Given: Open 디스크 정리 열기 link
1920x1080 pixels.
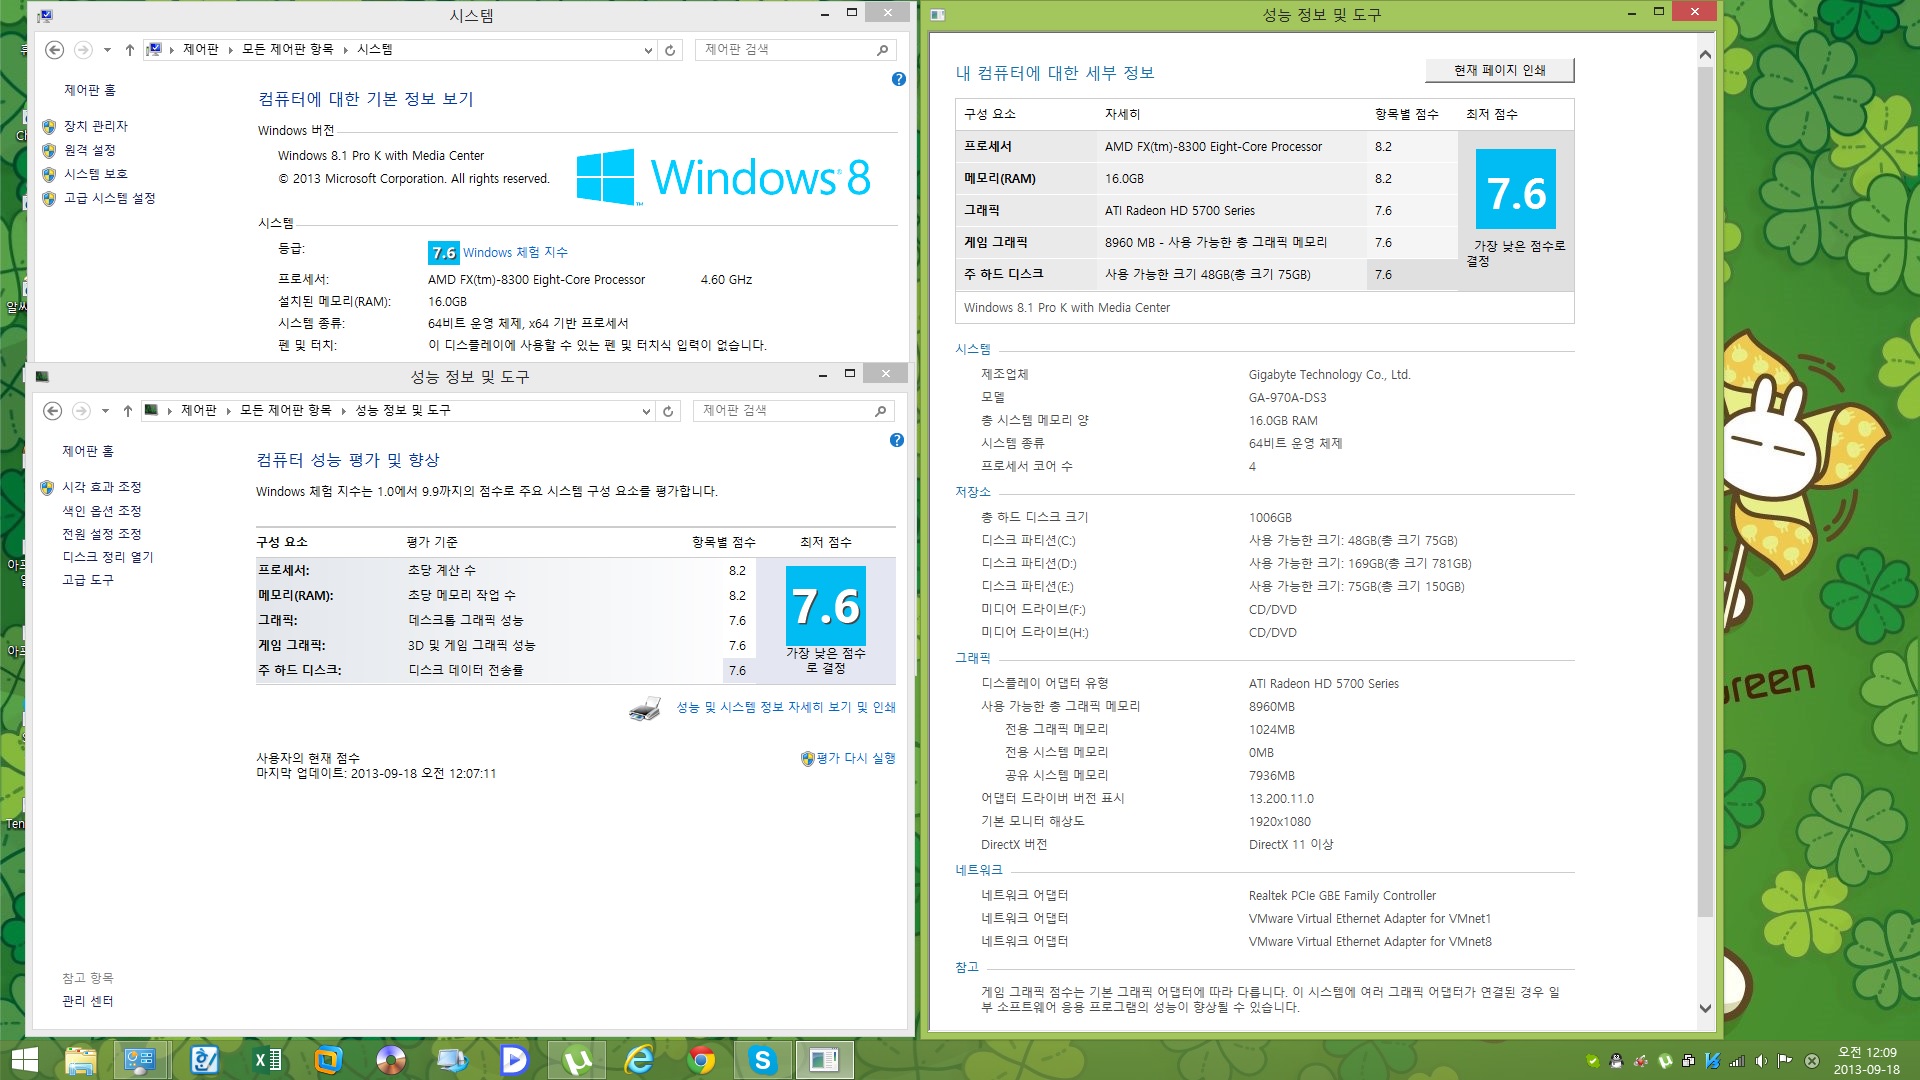Looking at the screenshot, I should [108, 557].
